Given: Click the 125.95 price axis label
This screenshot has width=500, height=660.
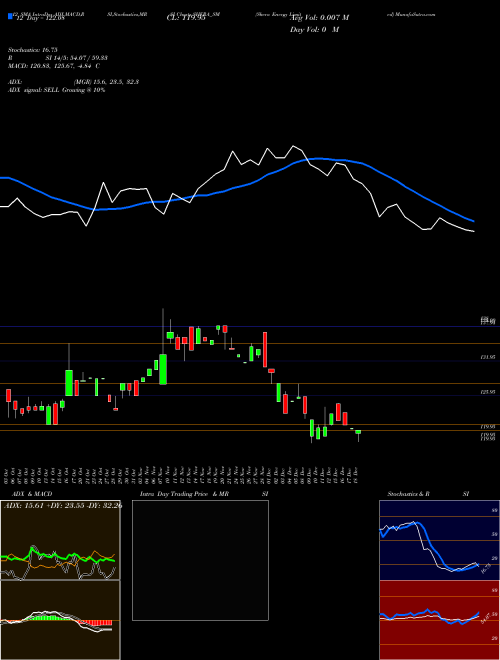Looking at the screenshot, I should point(488,392).
